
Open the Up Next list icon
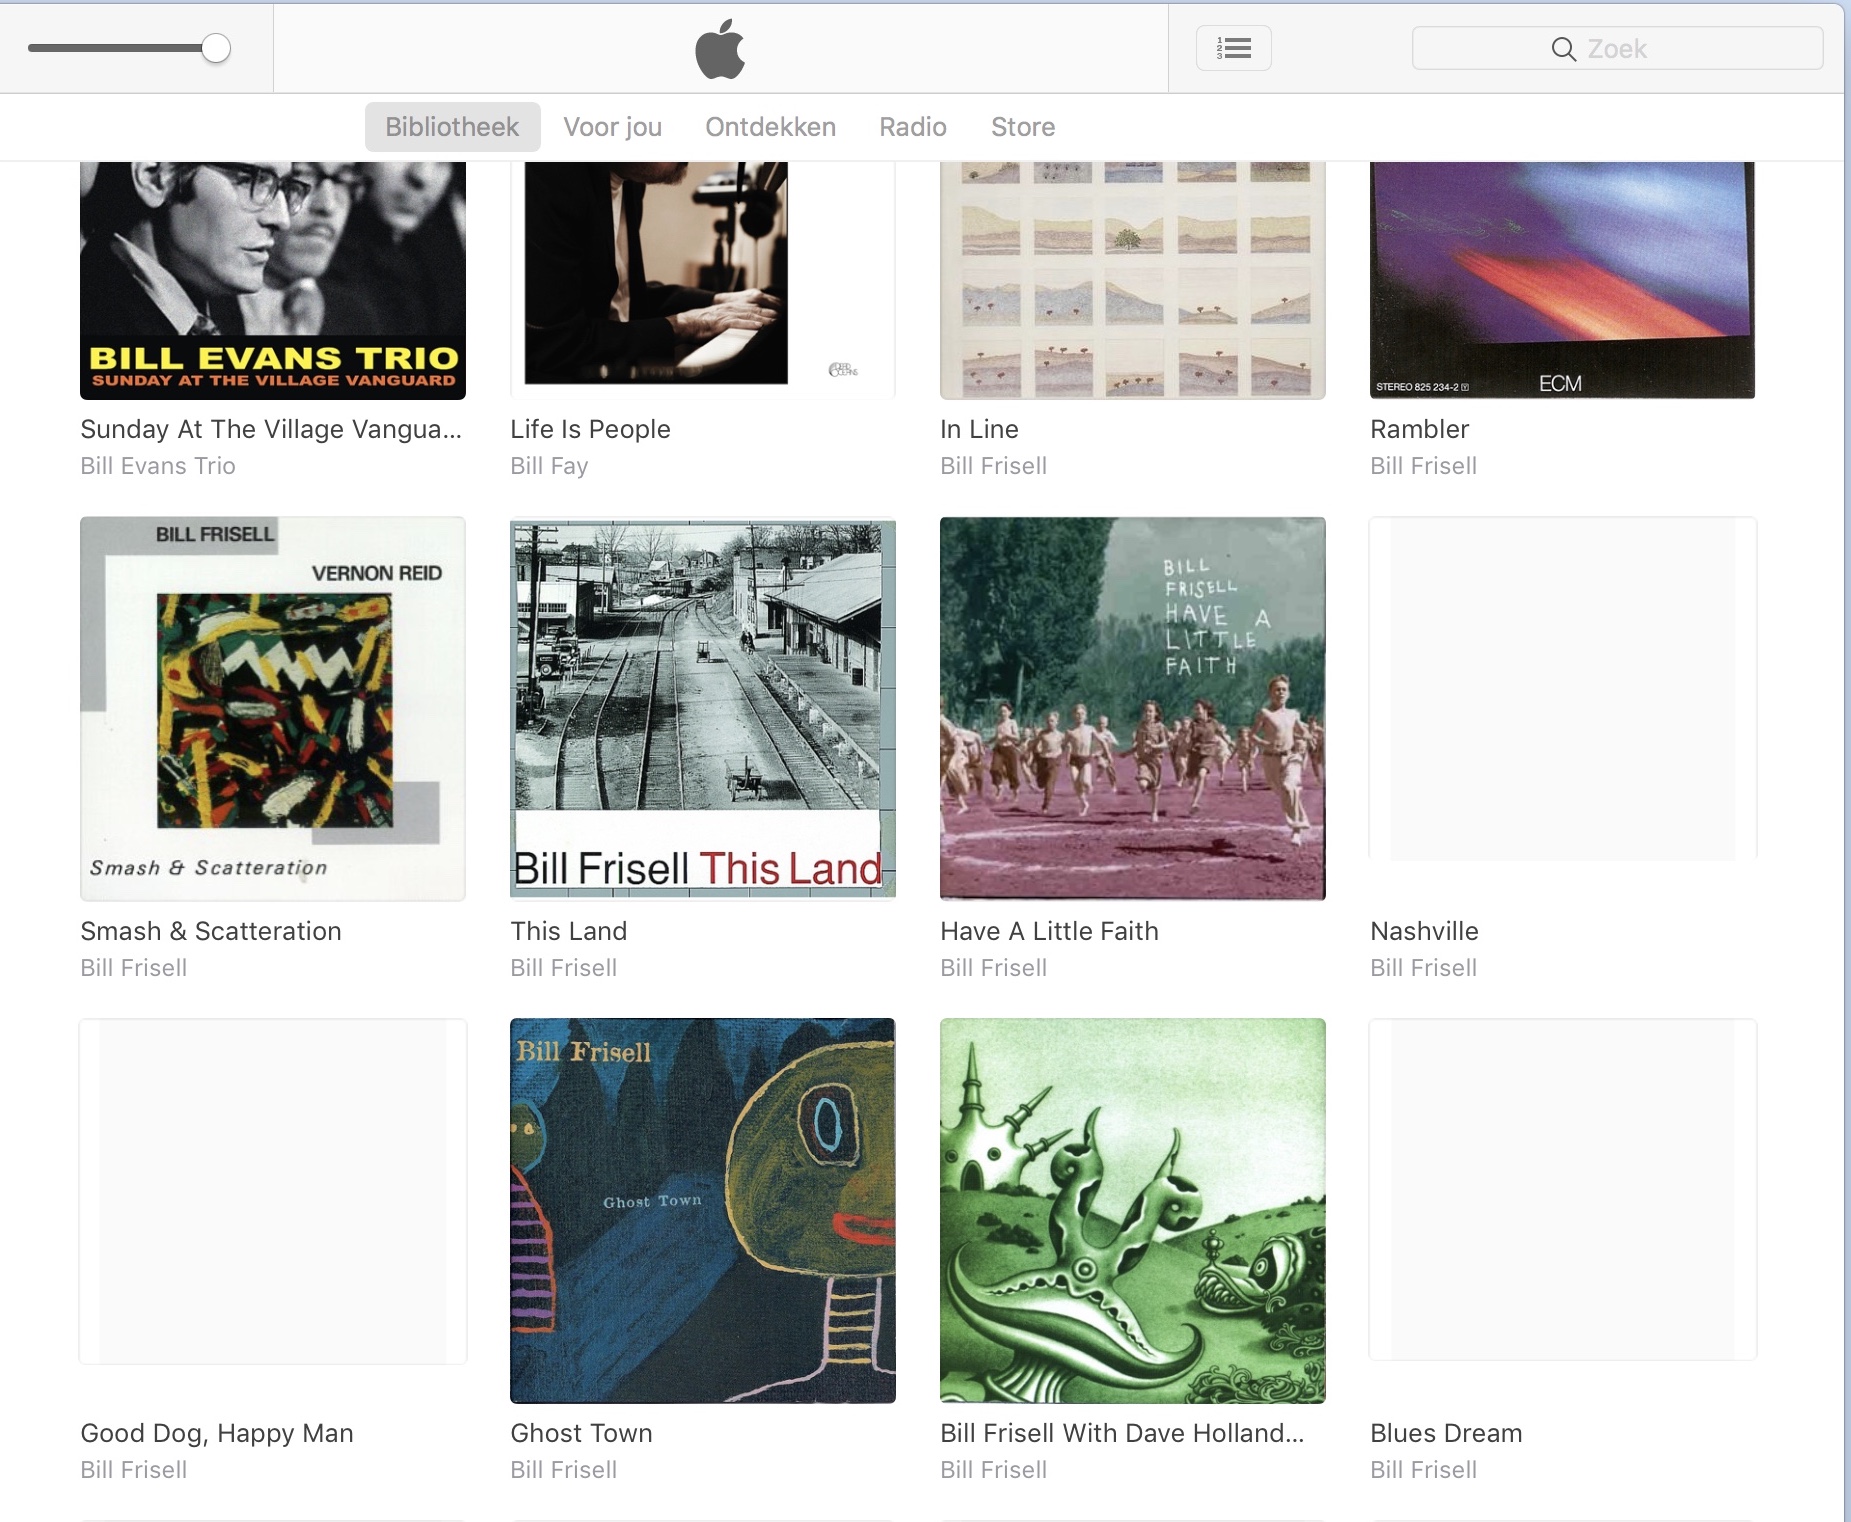[x=1234, y=48]
